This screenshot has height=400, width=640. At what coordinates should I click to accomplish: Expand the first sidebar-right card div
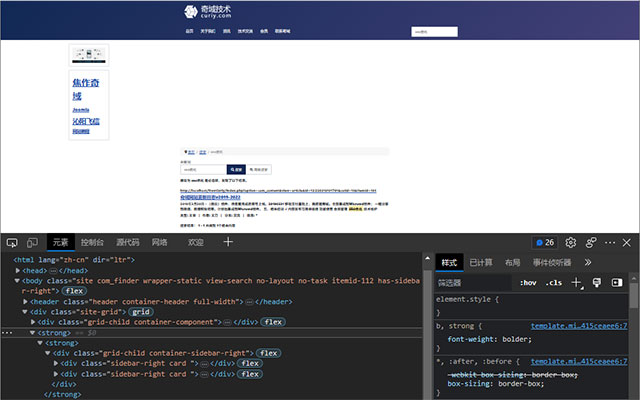pyautogui.click(x=56, y=363)
